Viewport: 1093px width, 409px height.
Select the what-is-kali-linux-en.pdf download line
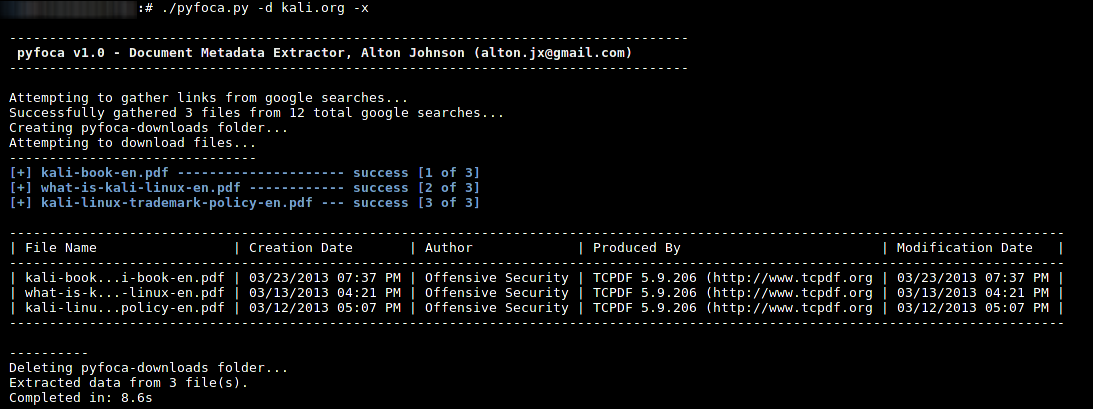[245, 187]
